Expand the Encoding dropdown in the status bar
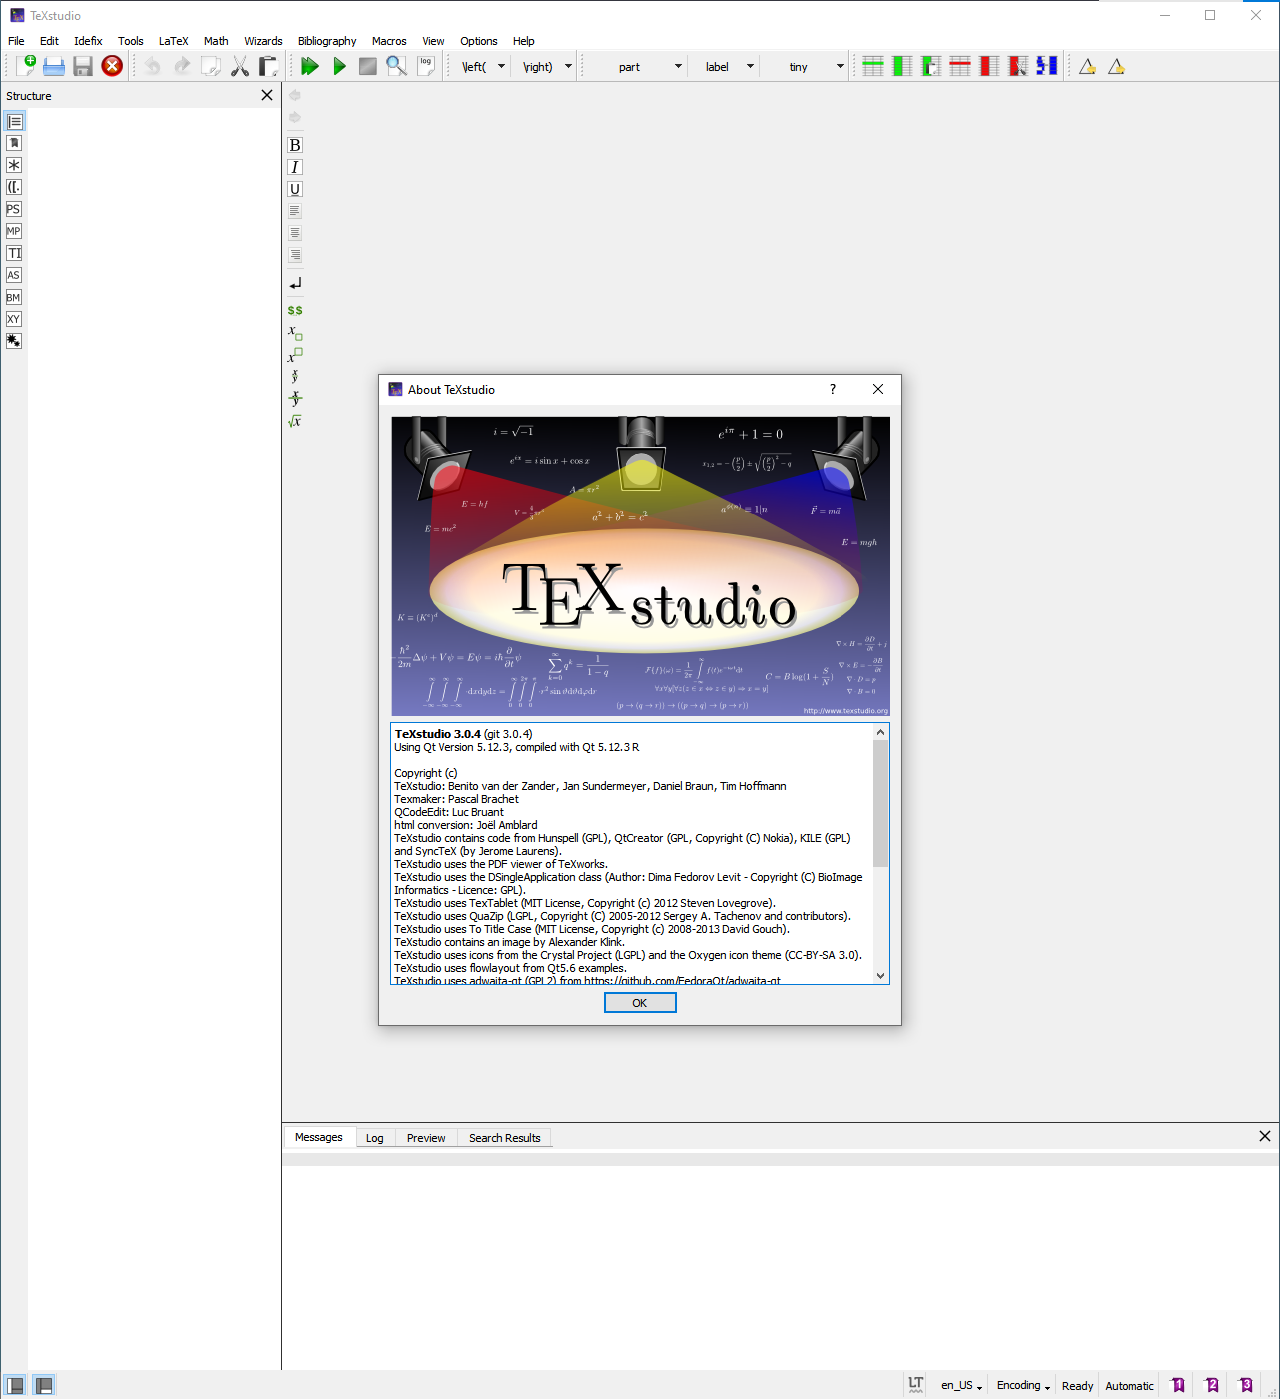The height and width of the screenshot is (1399, 1280). 1021,1385
